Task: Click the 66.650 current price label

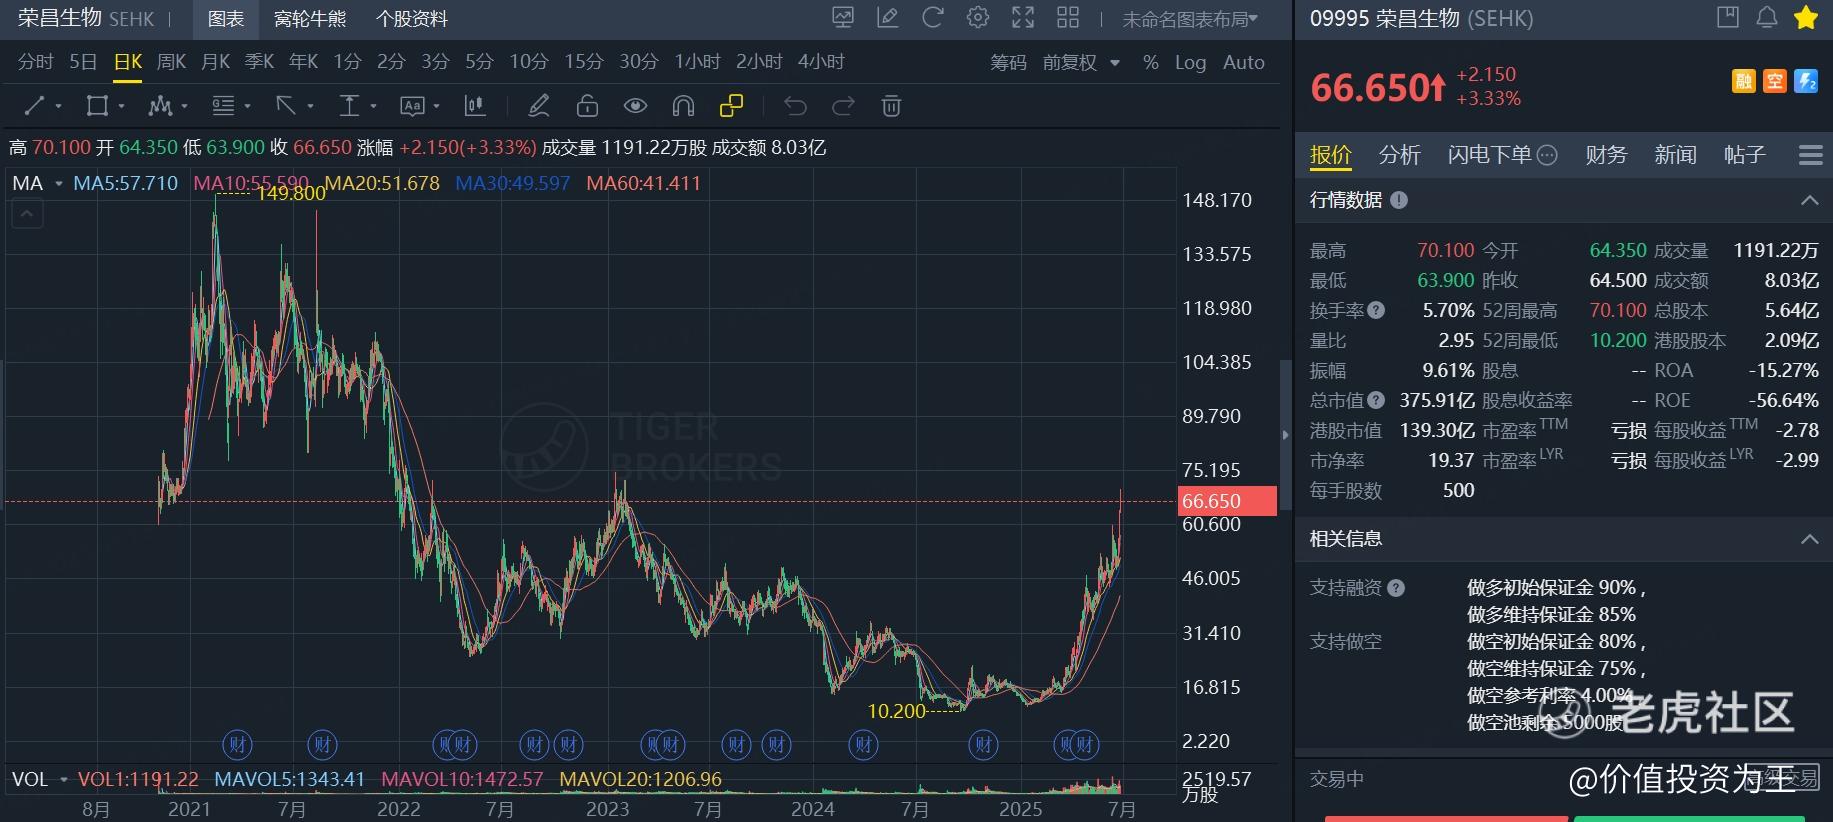Action: tap(1227, 501)
